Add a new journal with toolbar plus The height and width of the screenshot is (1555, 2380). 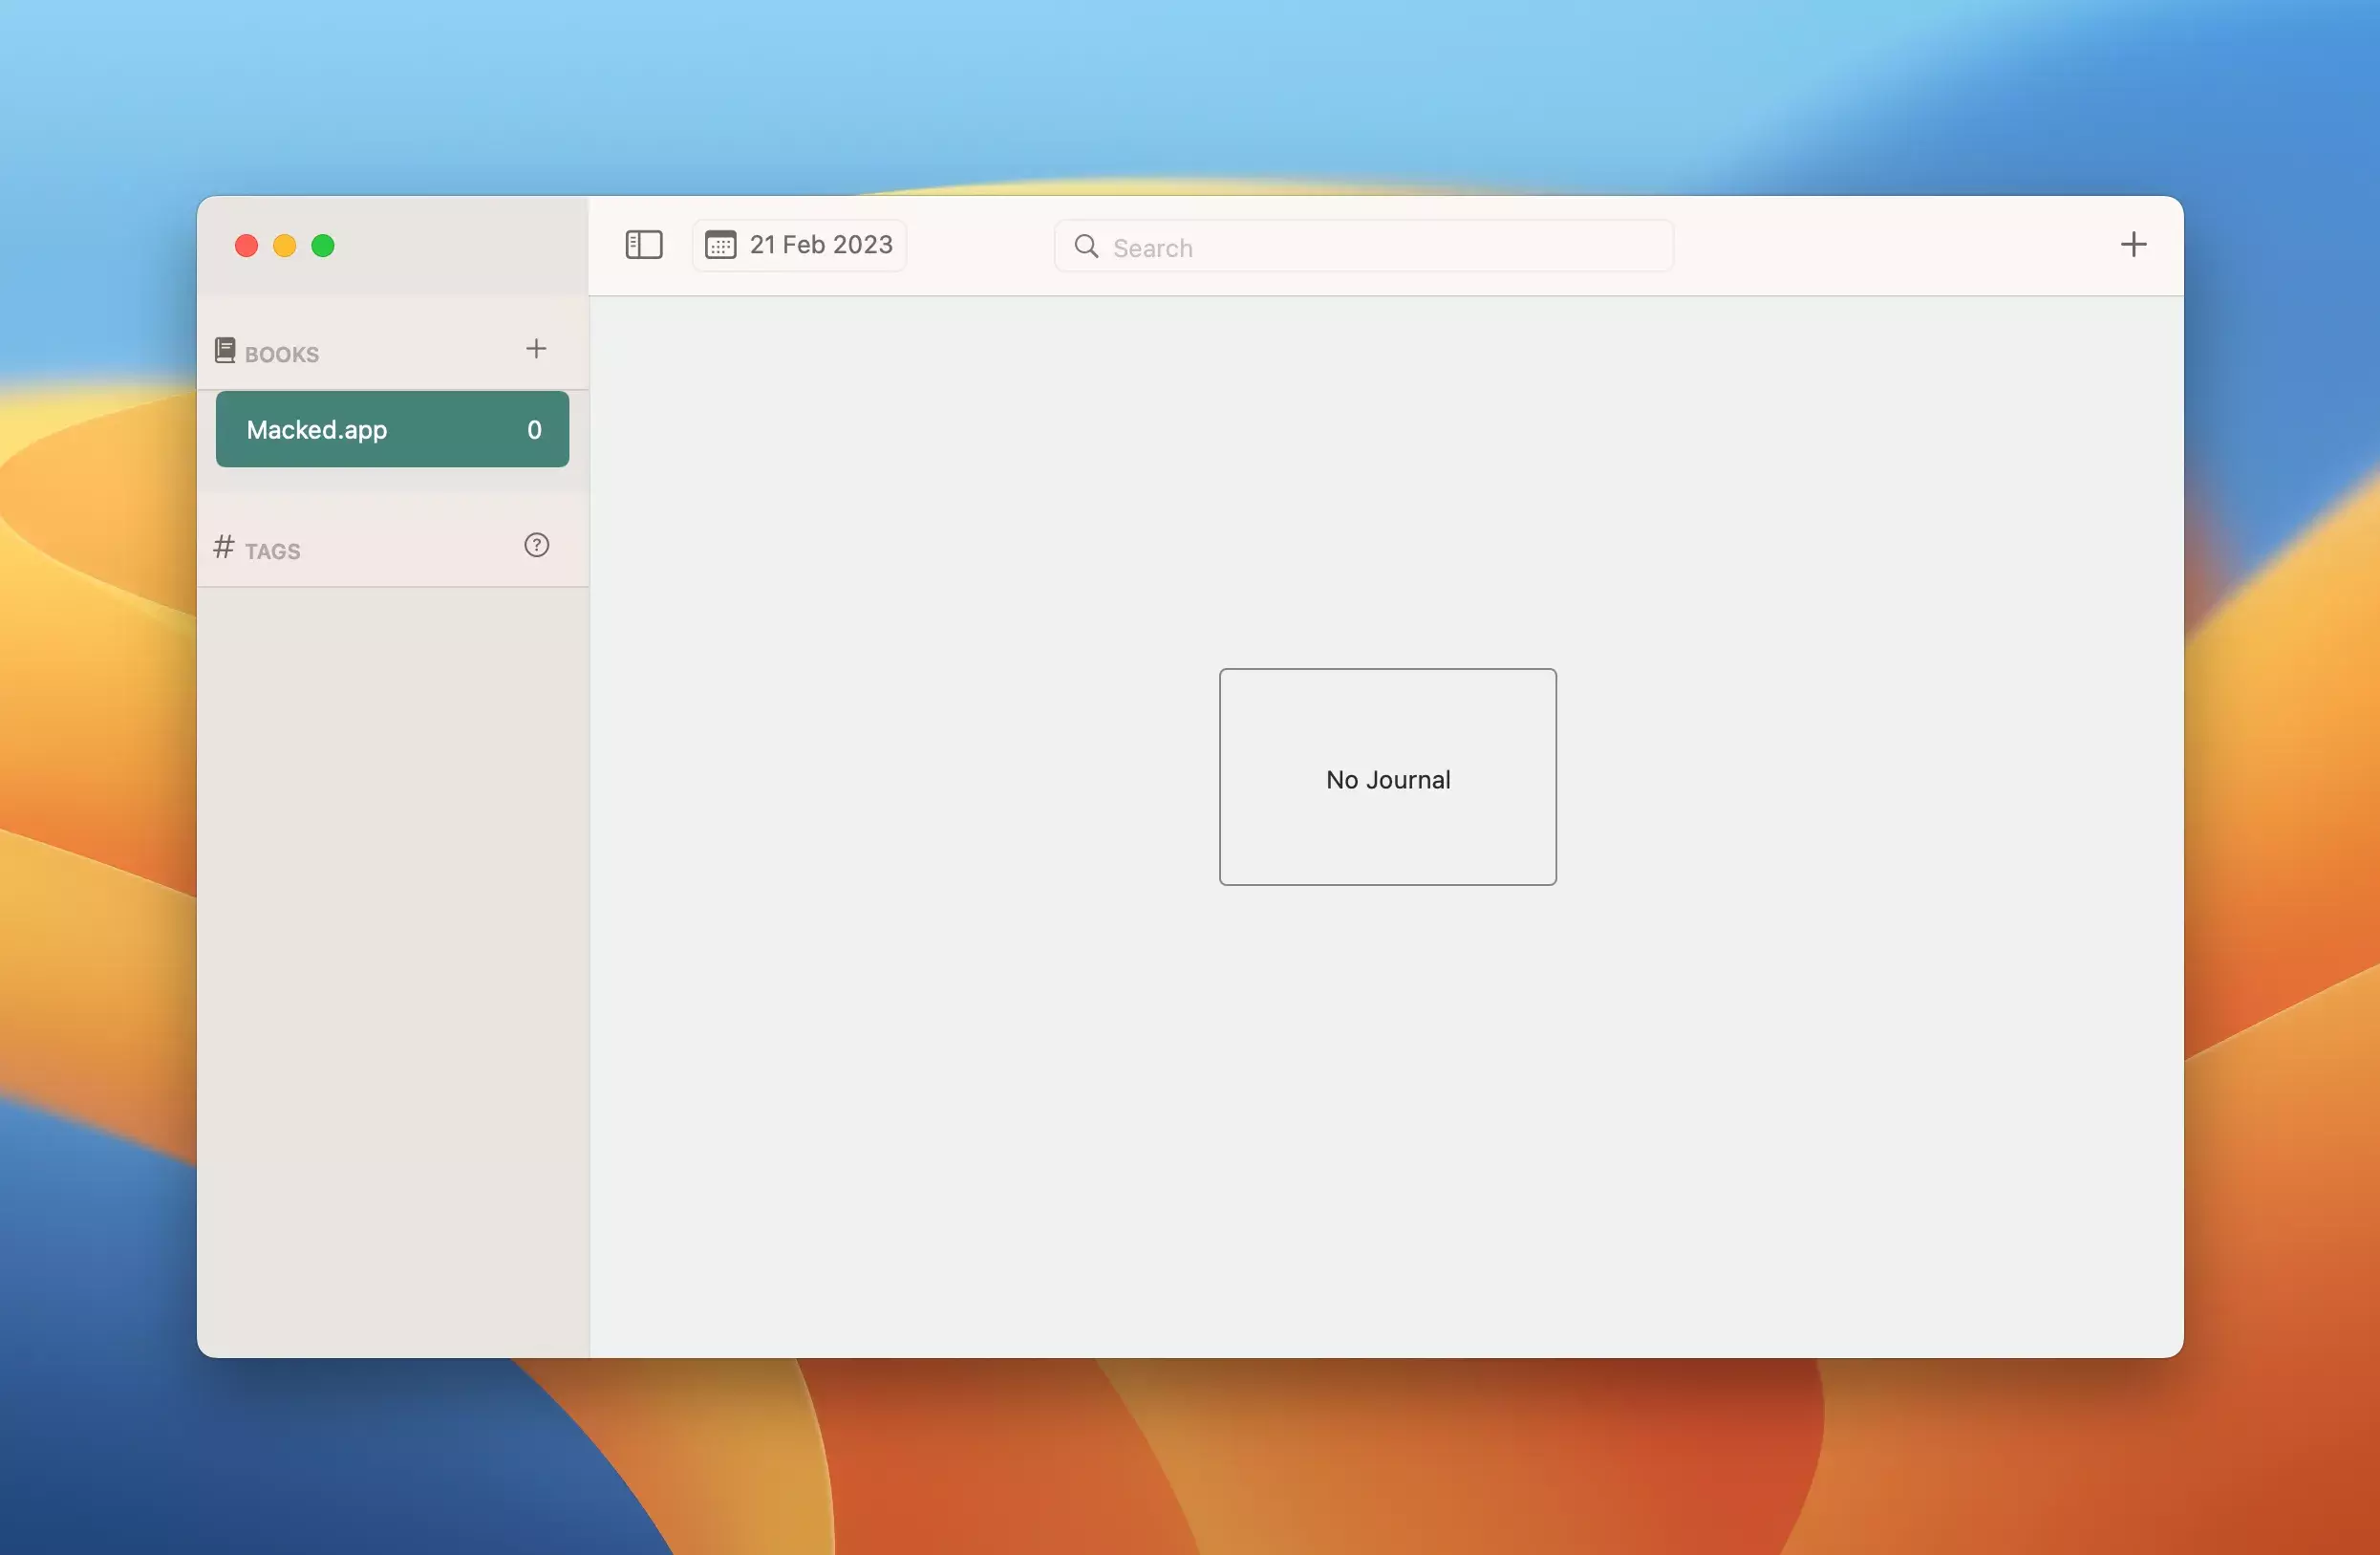coord(2133,245)
